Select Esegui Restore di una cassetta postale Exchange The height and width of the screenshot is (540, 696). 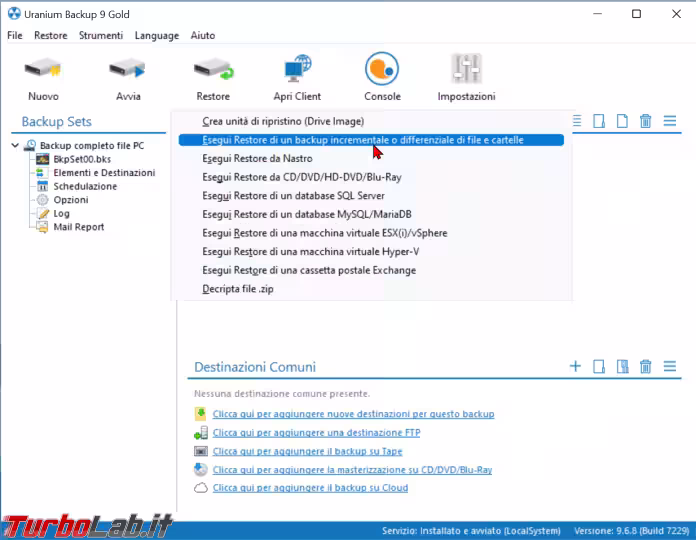[x=371, y=270]
